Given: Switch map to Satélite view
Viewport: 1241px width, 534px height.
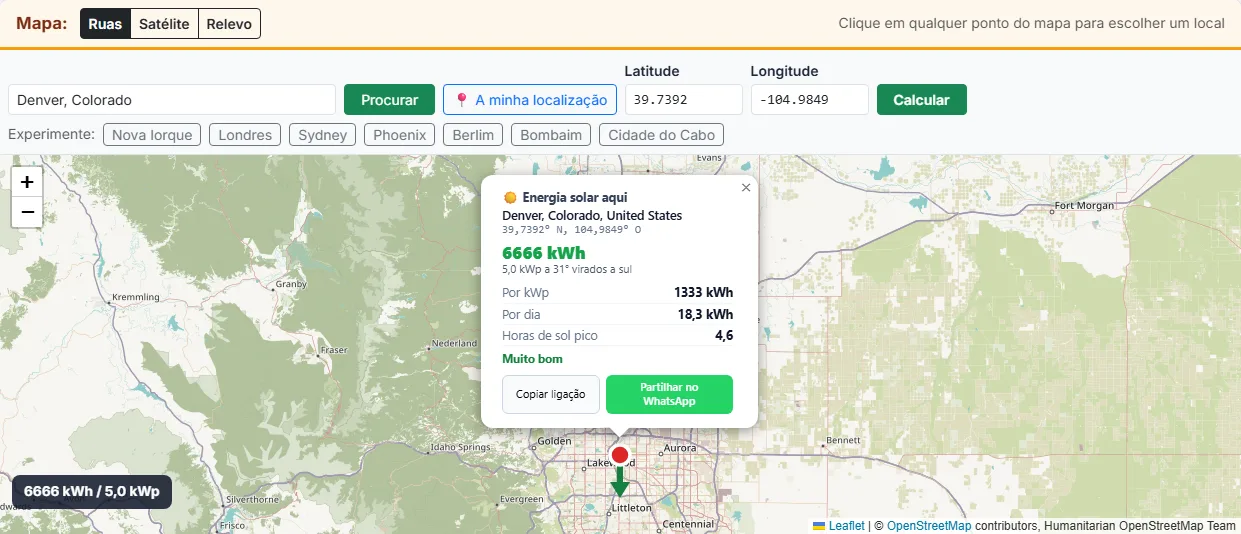Looking at the screenshot, I should tap(164, 24).
